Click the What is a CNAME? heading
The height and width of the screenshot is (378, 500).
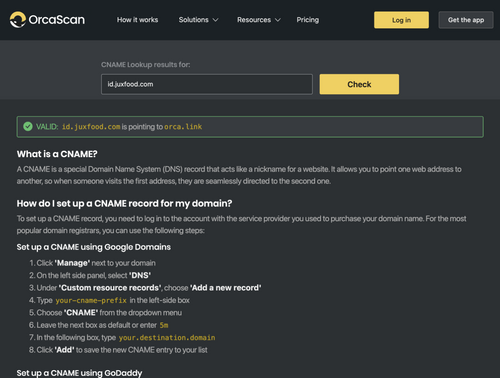point(57,154)
